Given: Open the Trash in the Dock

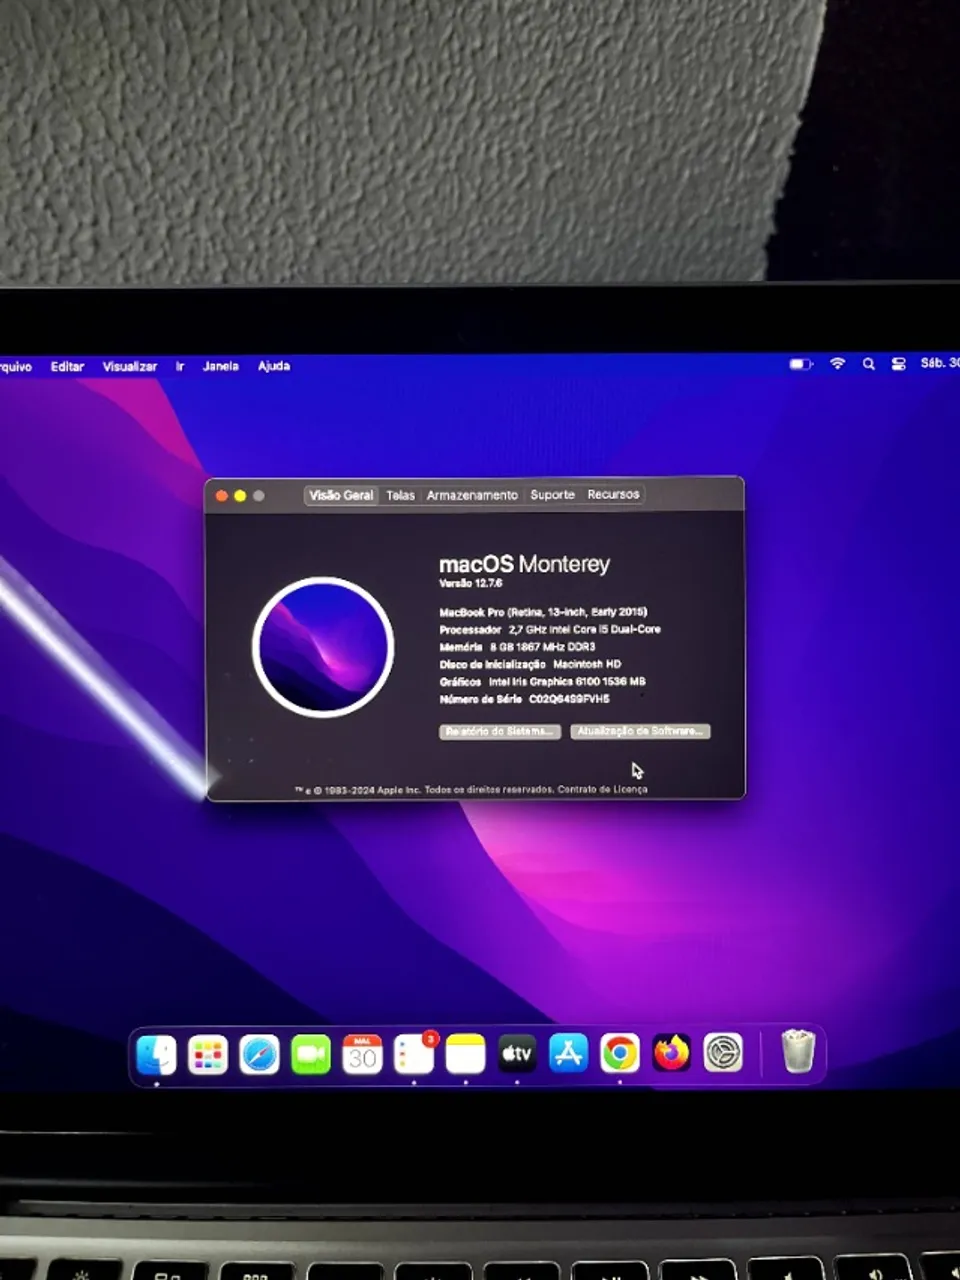Looking at the screenshot, I should point(798,1052).
